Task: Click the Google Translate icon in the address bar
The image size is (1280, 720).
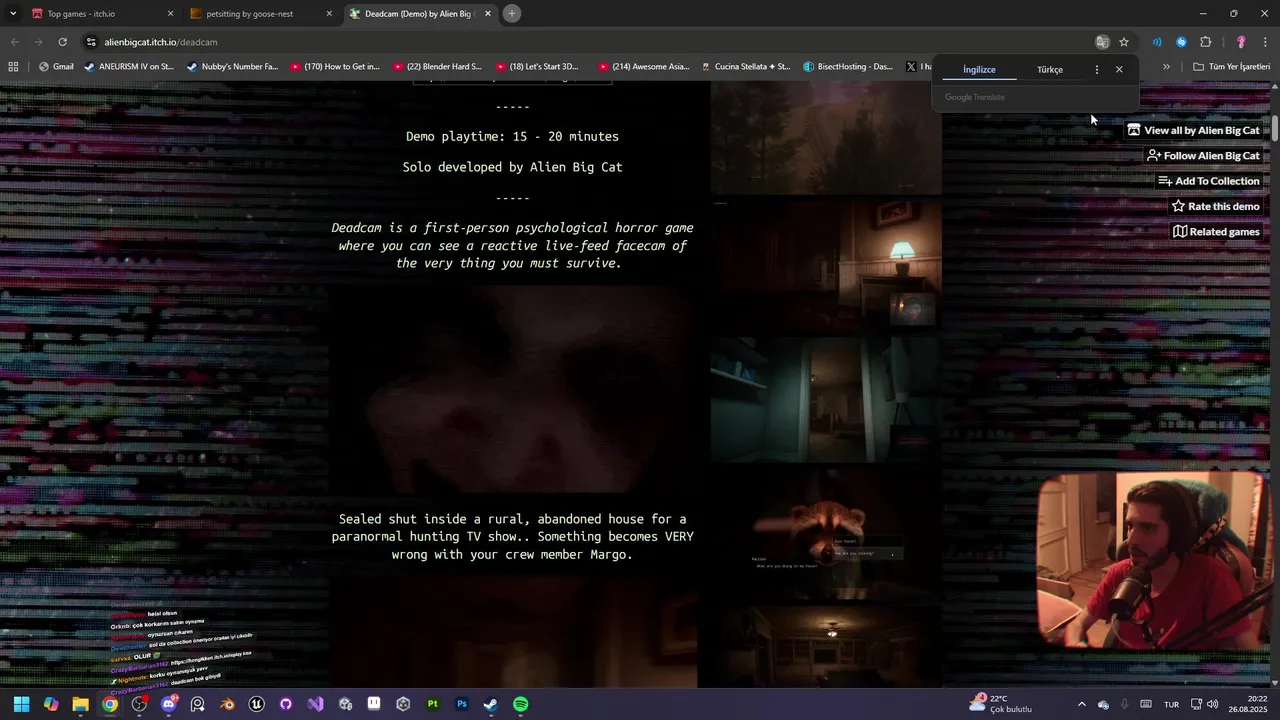Action: point(1102,42)
